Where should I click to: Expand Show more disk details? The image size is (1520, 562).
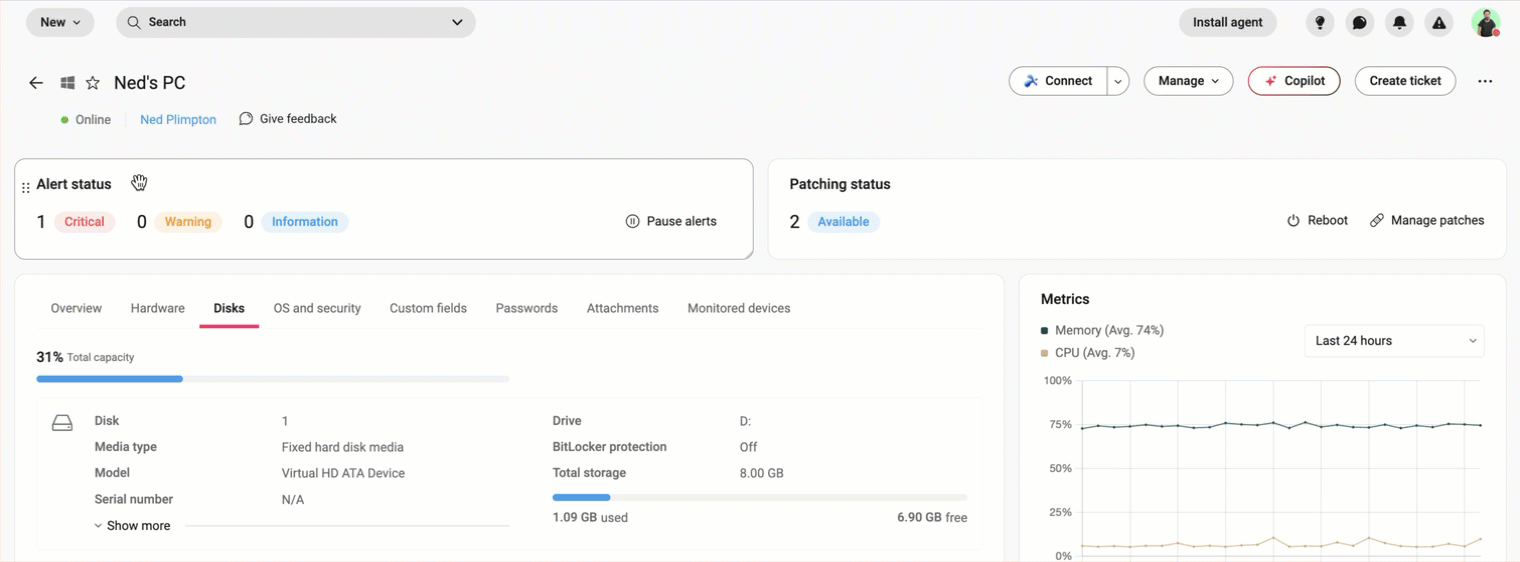[132, 526]
